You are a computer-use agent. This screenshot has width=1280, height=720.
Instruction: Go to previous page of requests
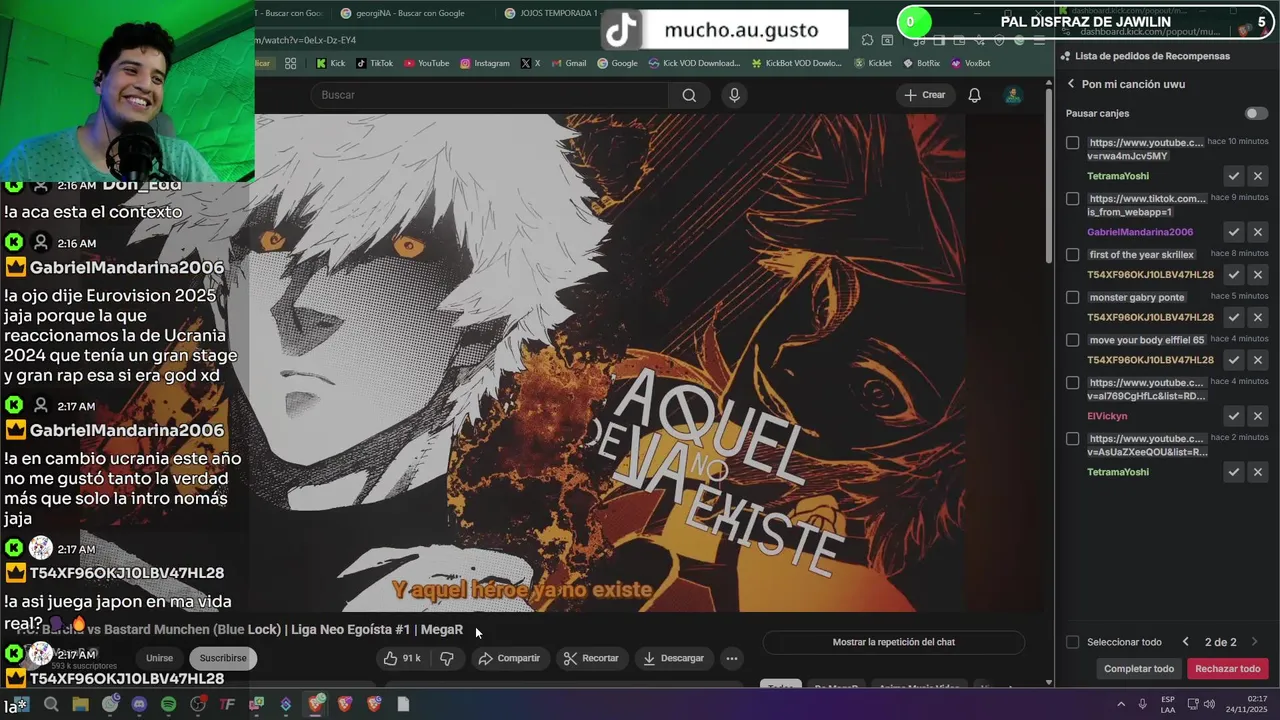click(1186, 642)
